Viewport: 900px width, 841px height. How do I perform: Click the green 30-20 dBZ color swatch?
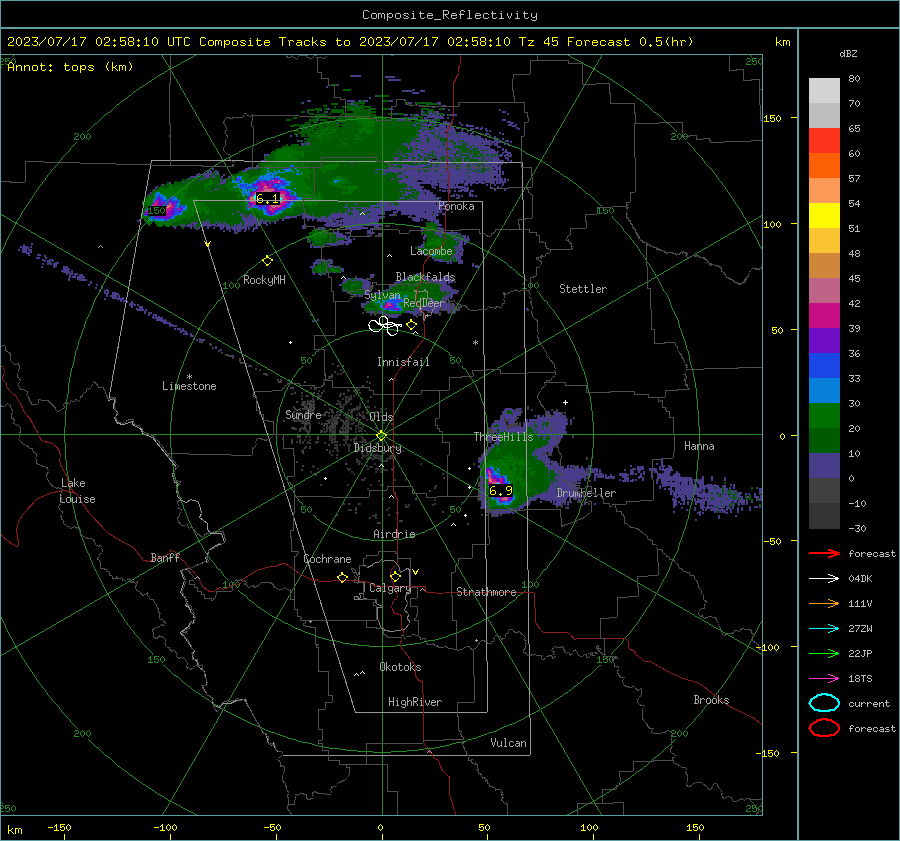[x=824, y=416]
